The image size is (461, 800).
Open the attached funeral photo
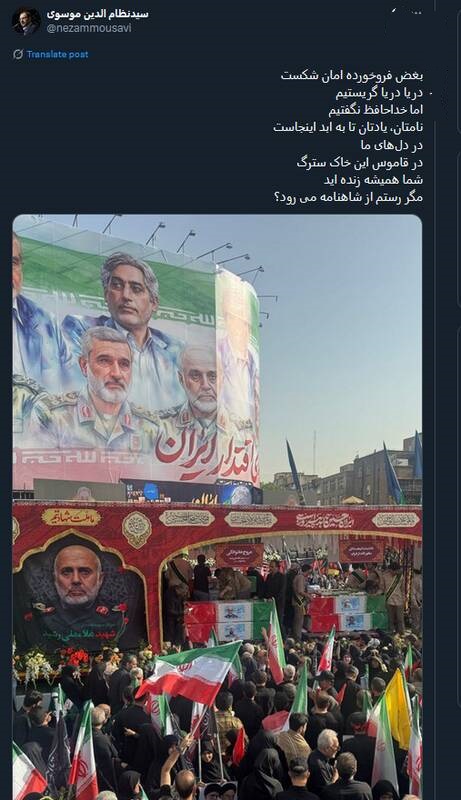[217, 507]
